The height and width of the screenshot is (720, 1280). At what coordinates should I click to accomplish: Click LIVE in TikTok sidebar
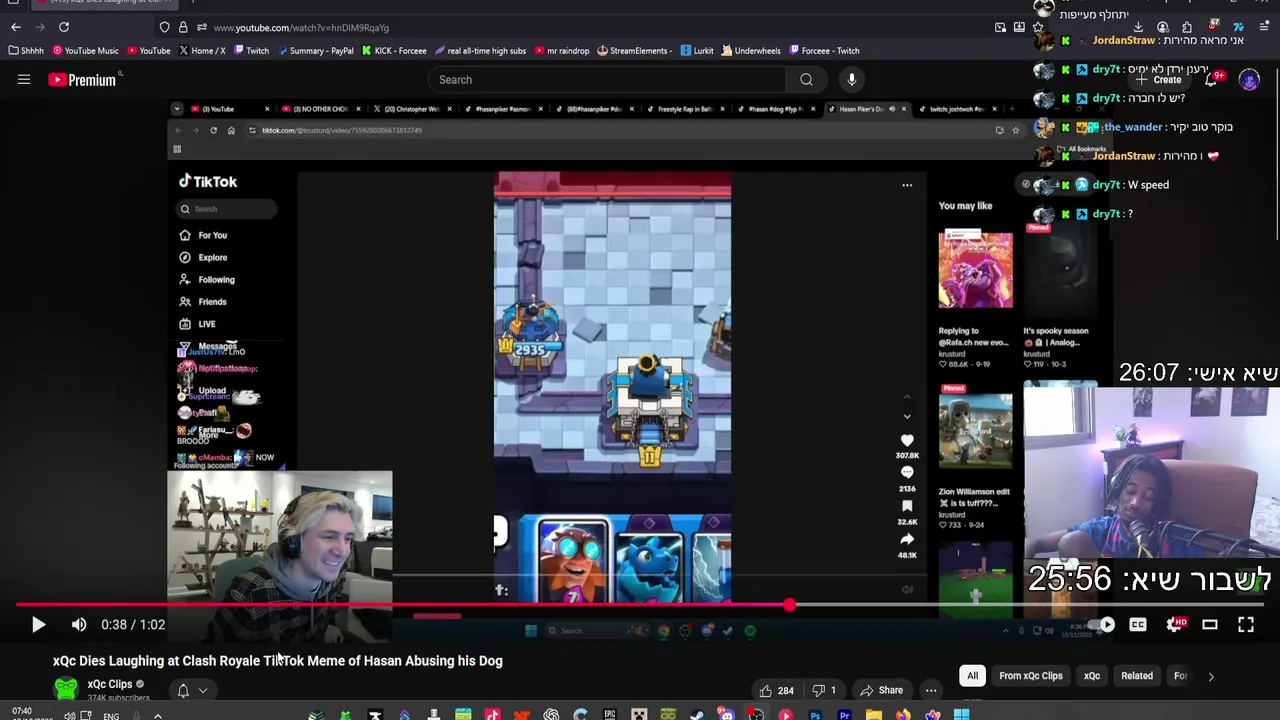point(198,324)
